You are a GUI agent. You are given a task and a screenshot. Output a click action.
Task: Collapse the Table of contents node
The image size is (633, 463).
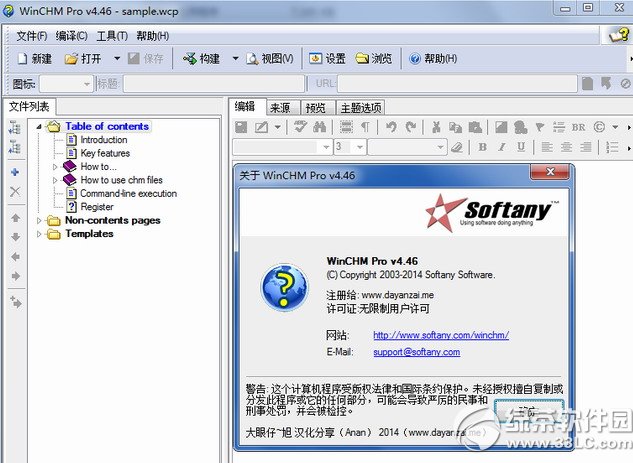39,126
